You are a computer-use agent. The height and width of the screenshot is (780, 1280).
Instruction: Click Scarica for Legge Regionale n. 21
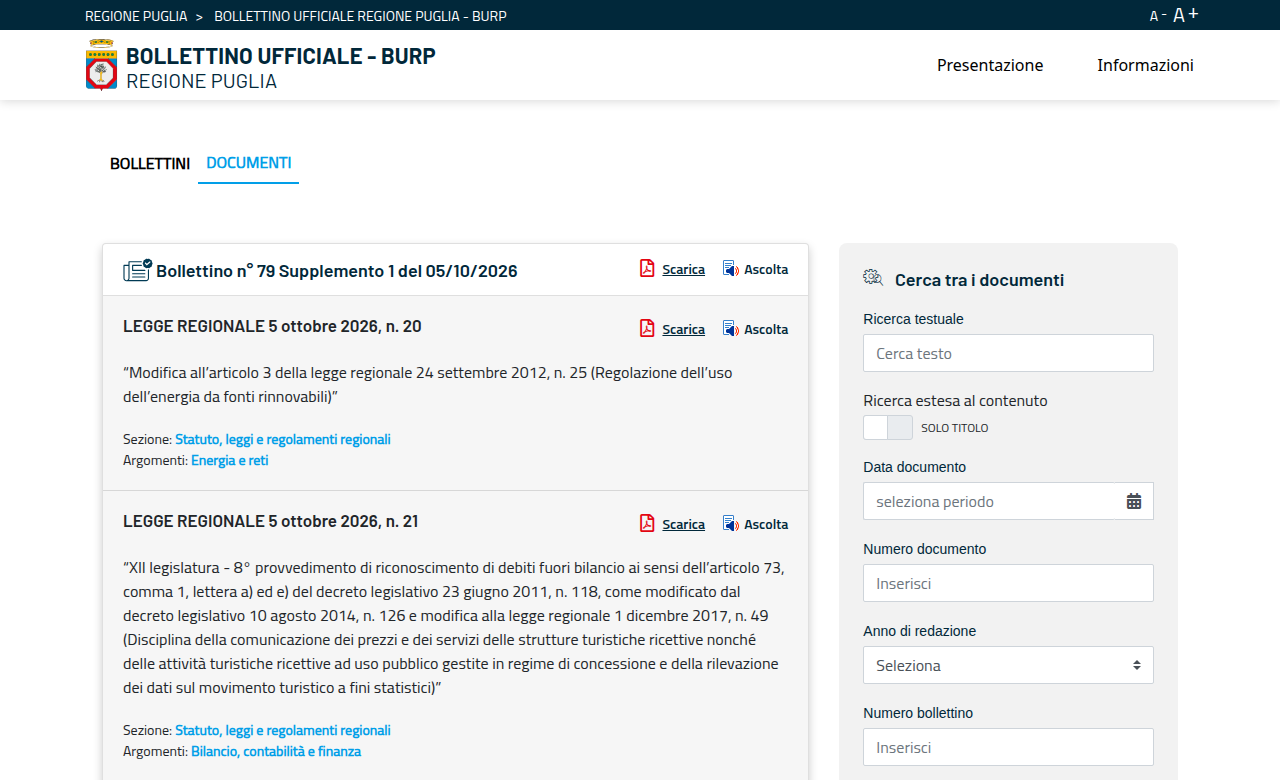tap(683, 524)
